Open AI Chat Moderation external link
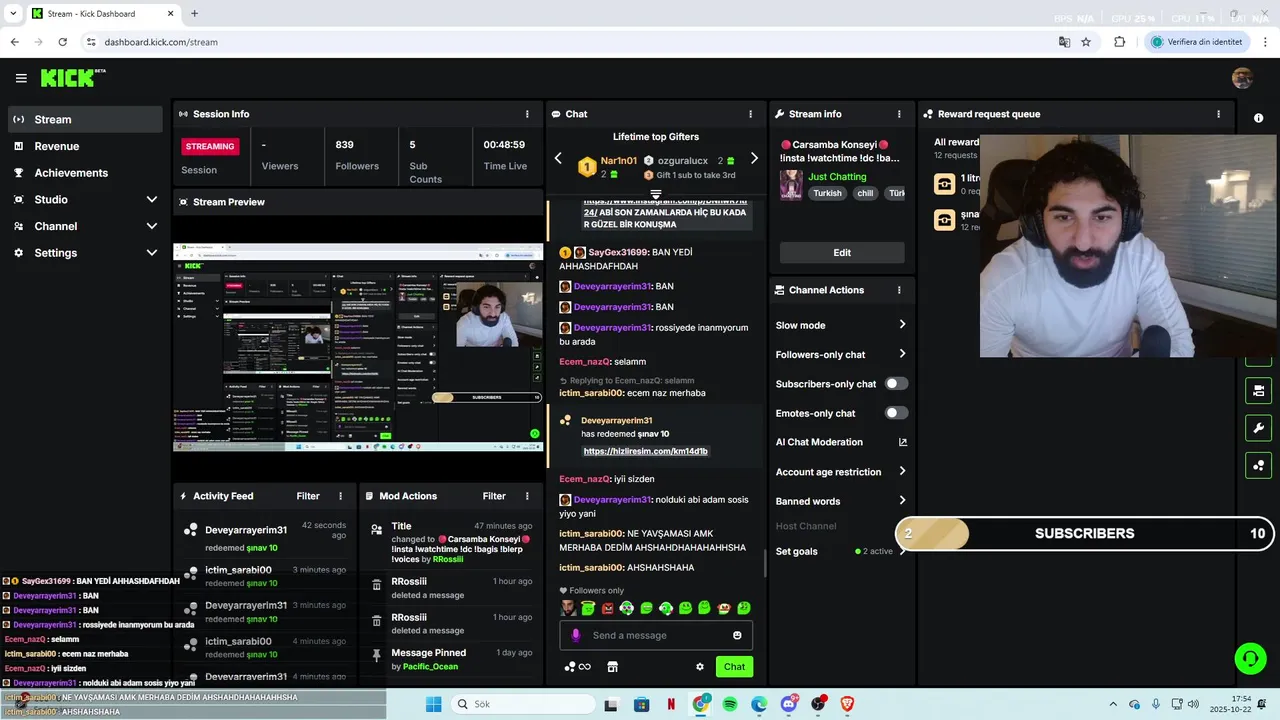The width and height of the screenshot is (1280, 720). pyautogui.click(x=903, y=442)
